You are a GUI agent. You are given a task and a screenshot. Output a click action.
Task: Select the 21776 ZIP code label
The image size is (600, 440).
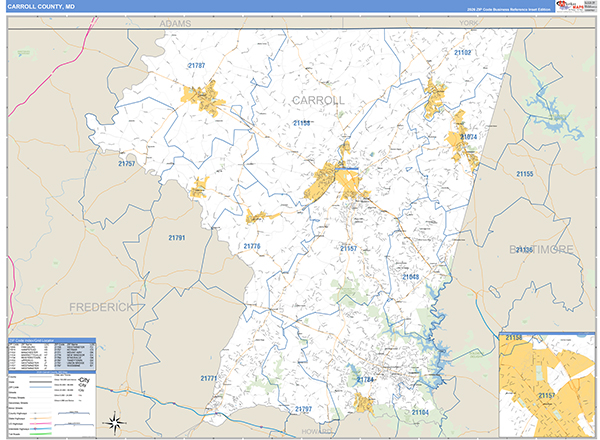click(x=251, y=245)
